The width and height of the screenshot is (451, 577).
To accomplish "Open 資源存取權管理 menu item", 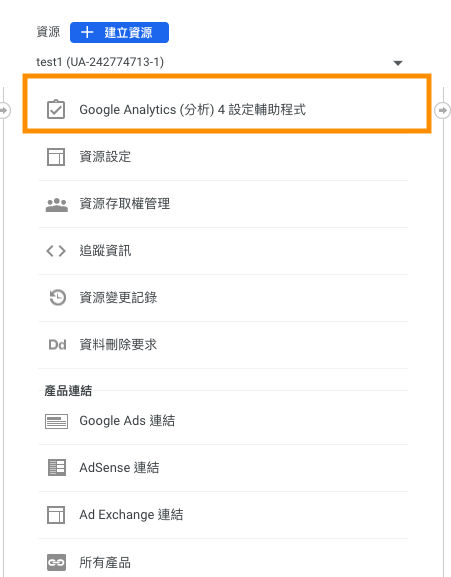I will click(223, 204).
